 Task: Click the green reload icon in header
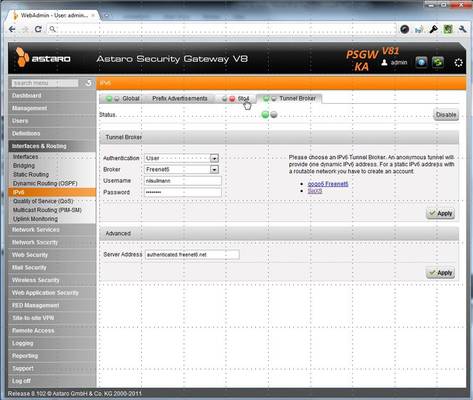point(438,62)
